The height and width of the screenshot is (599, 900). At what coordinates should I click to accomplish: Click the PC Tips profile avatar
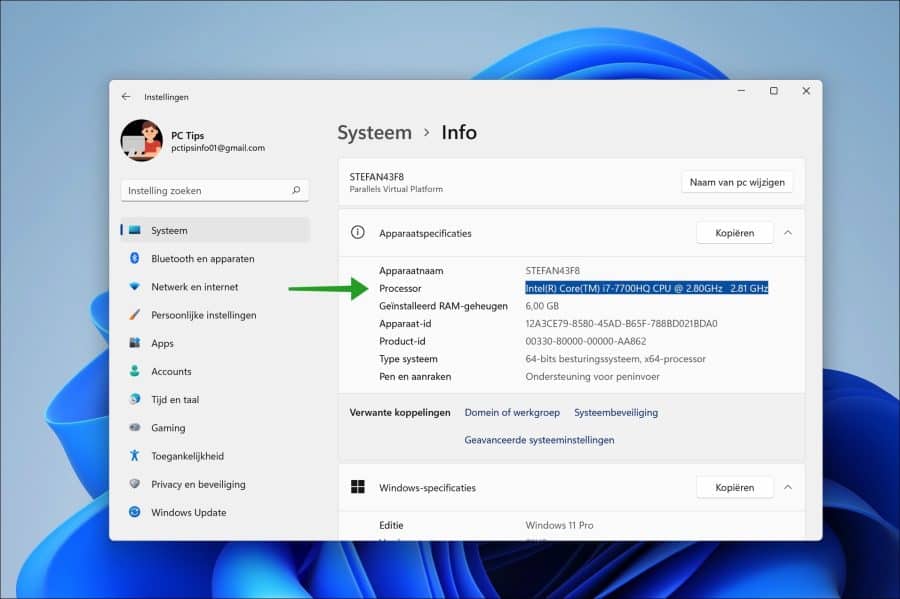tap(141, 141)
